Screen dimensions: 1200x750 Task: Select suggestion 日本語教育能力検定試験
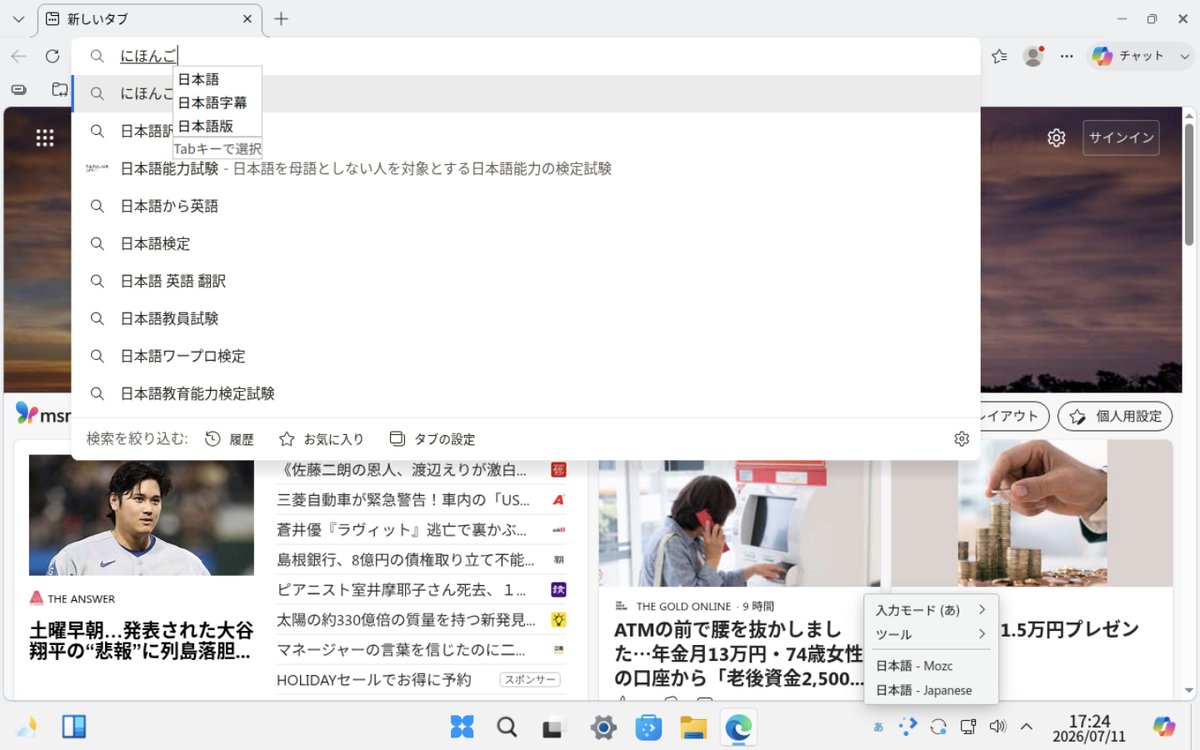(525, 394)
